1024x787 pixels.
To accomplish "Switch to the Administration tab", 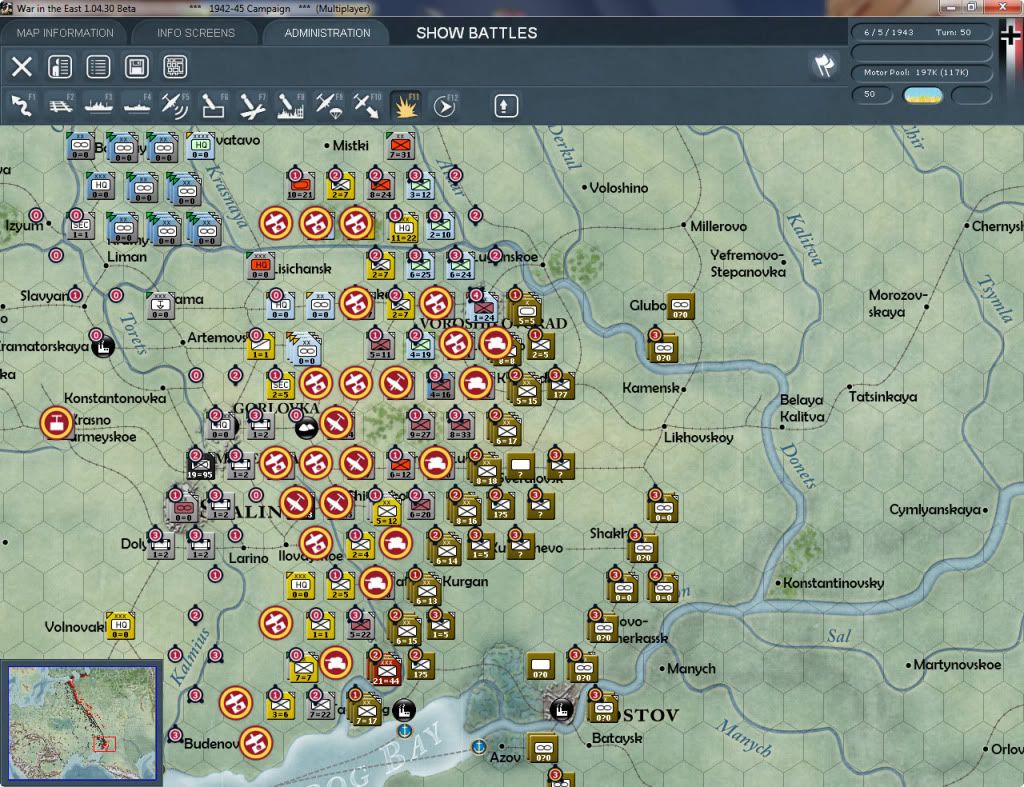I will [x=327, y=33].
